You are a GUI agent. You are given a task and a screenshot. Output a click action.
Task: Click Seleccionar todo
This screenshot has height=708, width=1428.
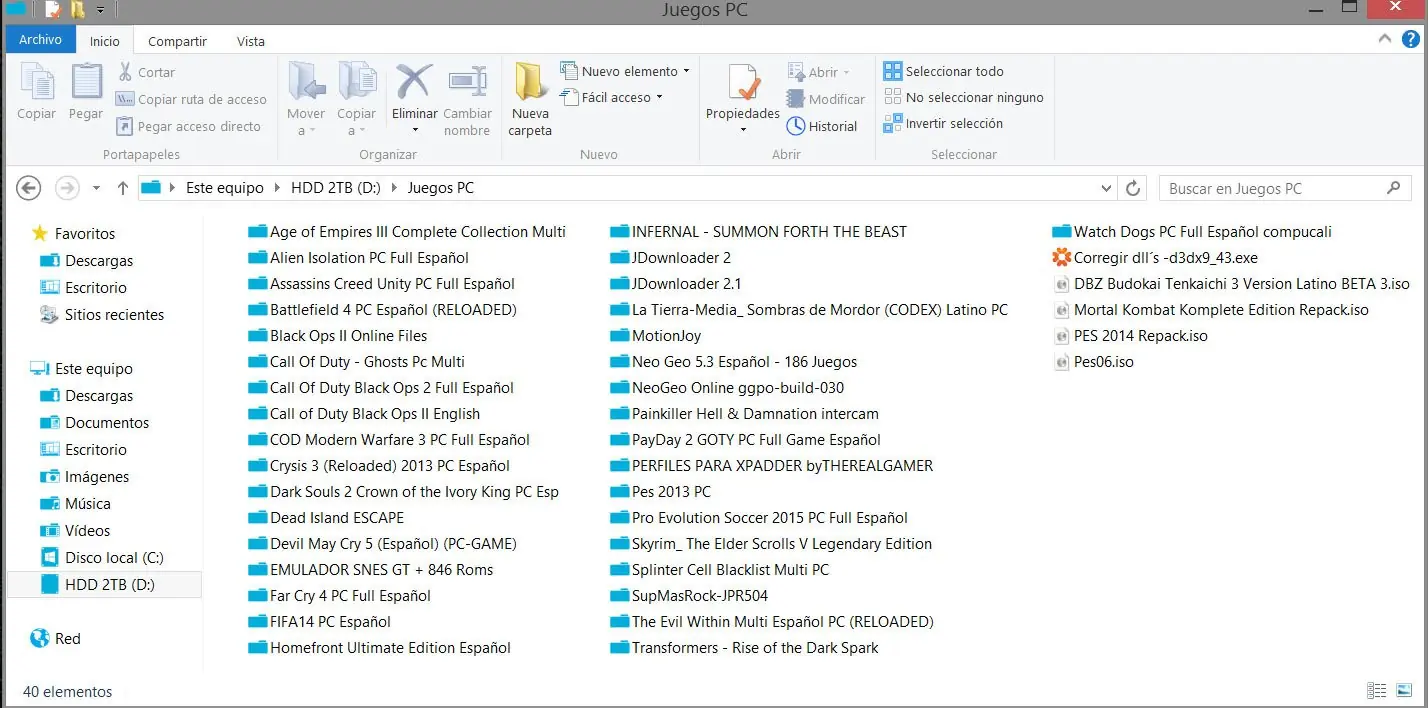(943, 71)
